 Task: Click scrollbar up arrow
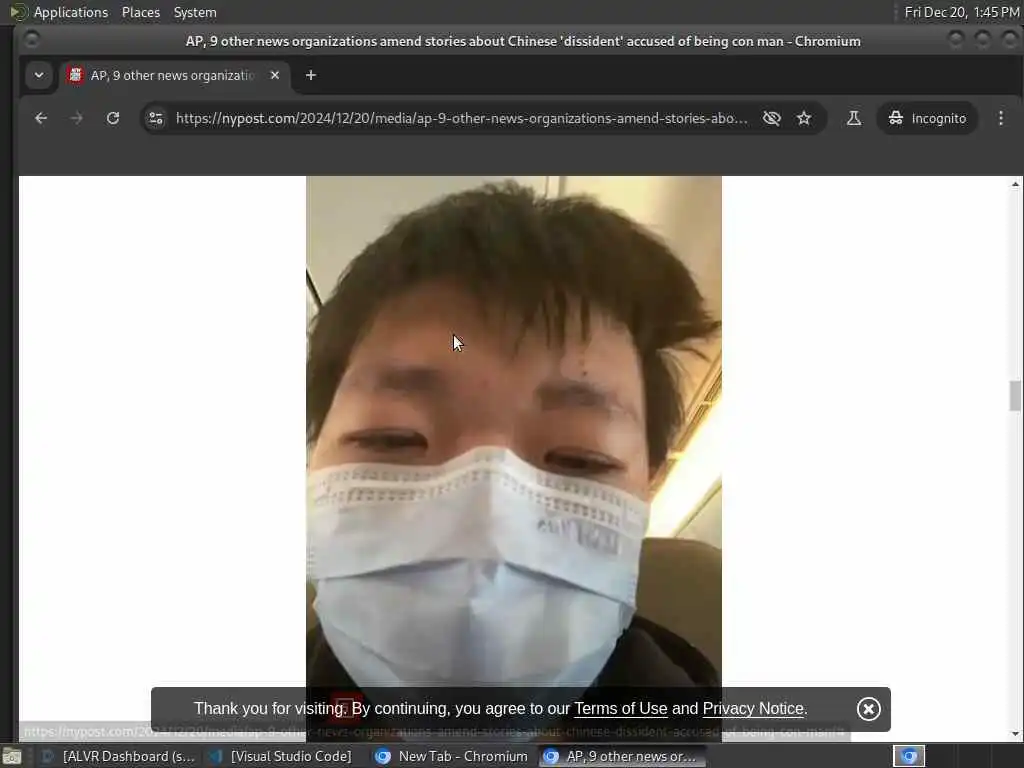[x=1015, y=184]
